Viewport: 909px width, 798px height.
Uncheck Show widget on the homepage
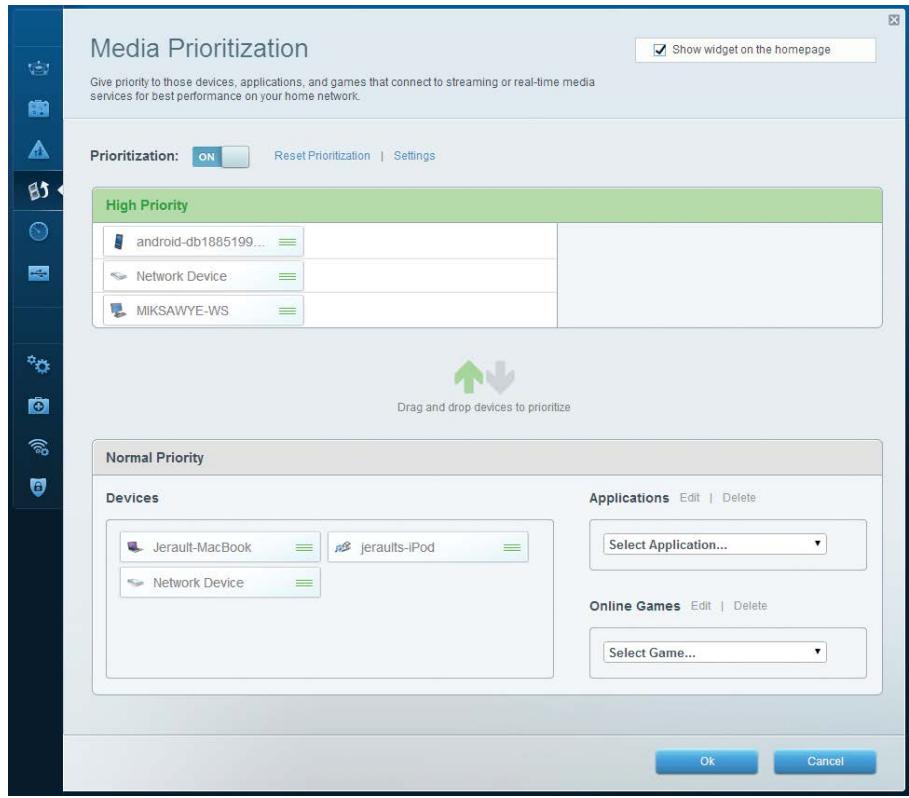(x=660, y=50)
